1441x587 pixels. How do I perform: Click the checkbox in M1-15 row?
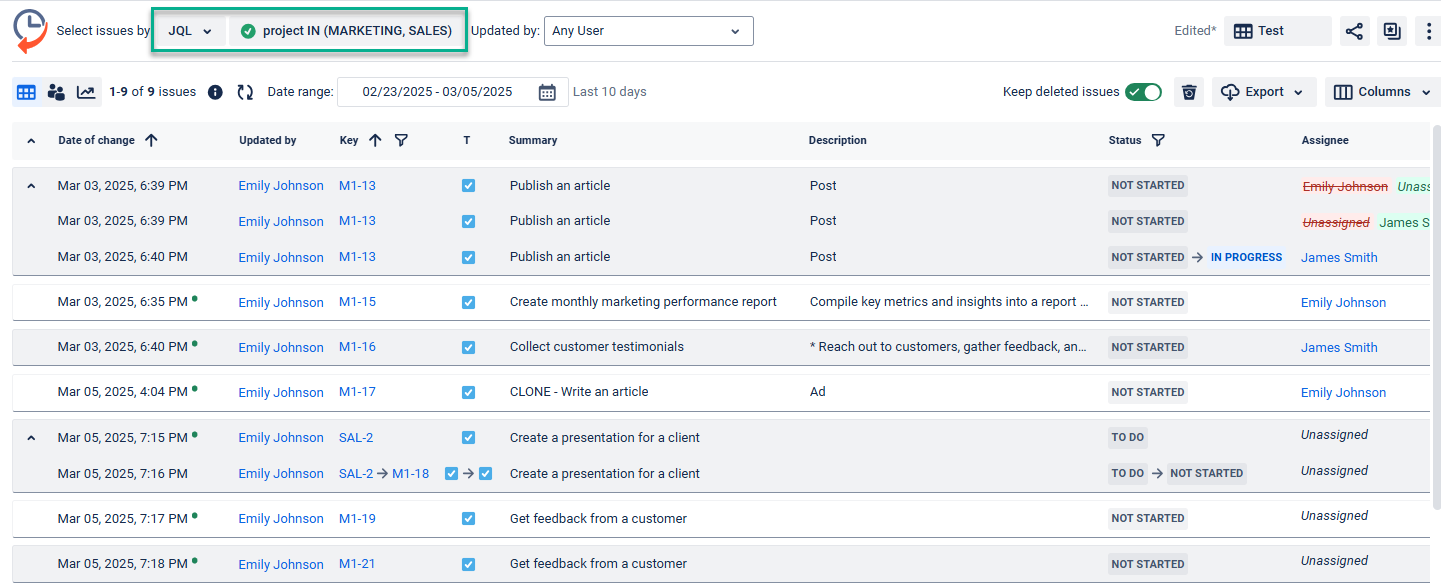[x=468, y=302]
